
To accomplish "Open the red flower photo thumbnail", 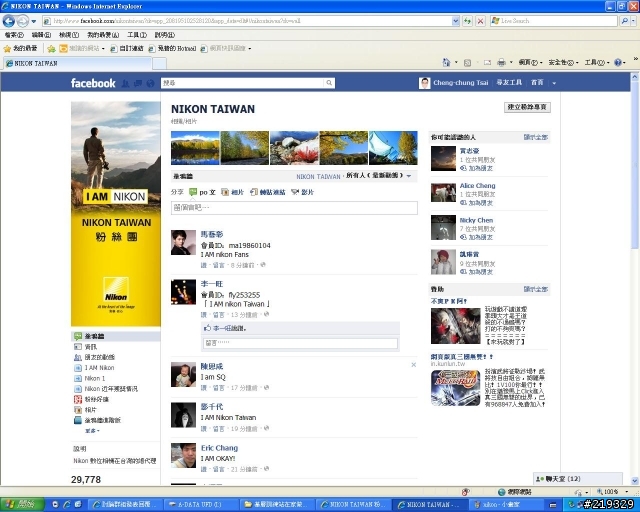I will click(294, 148).
